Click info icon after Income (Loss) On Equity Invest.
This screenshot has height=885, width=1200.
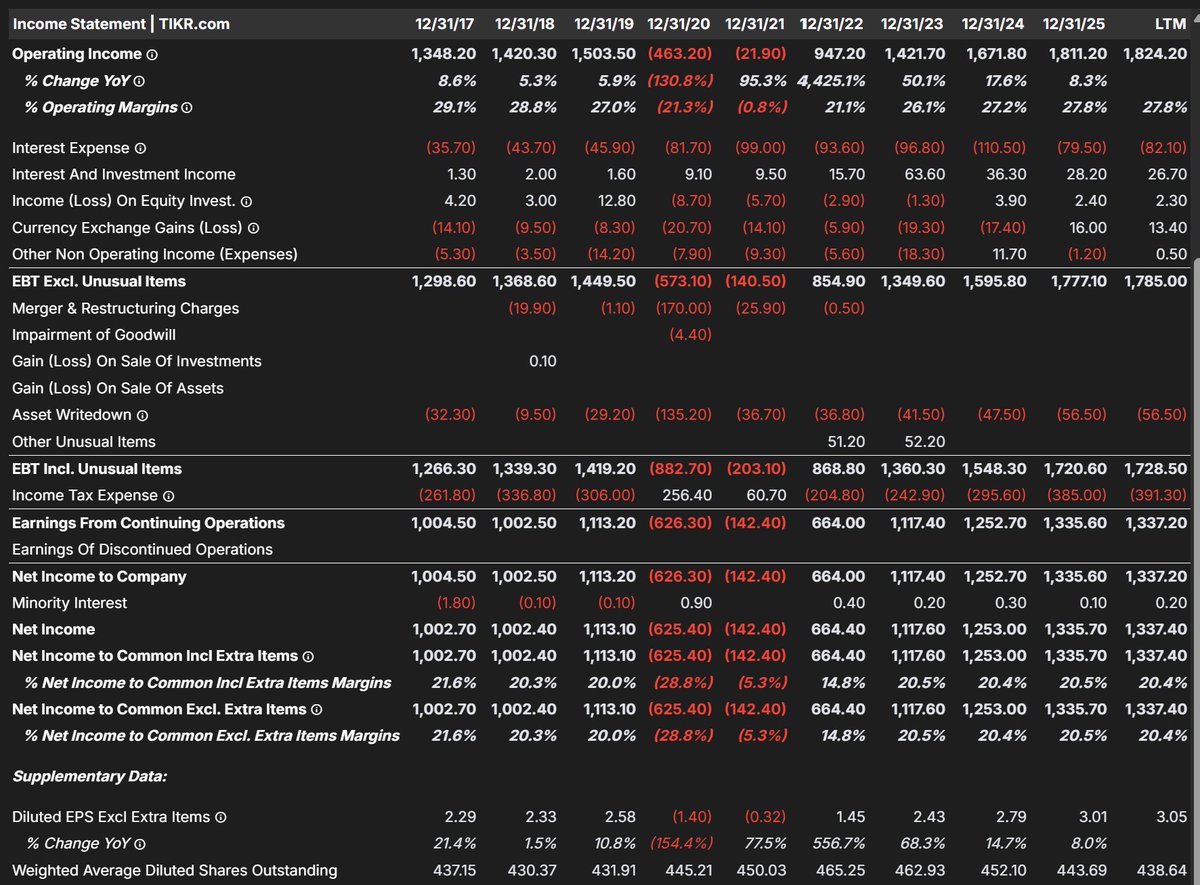(x=246, y=201)
